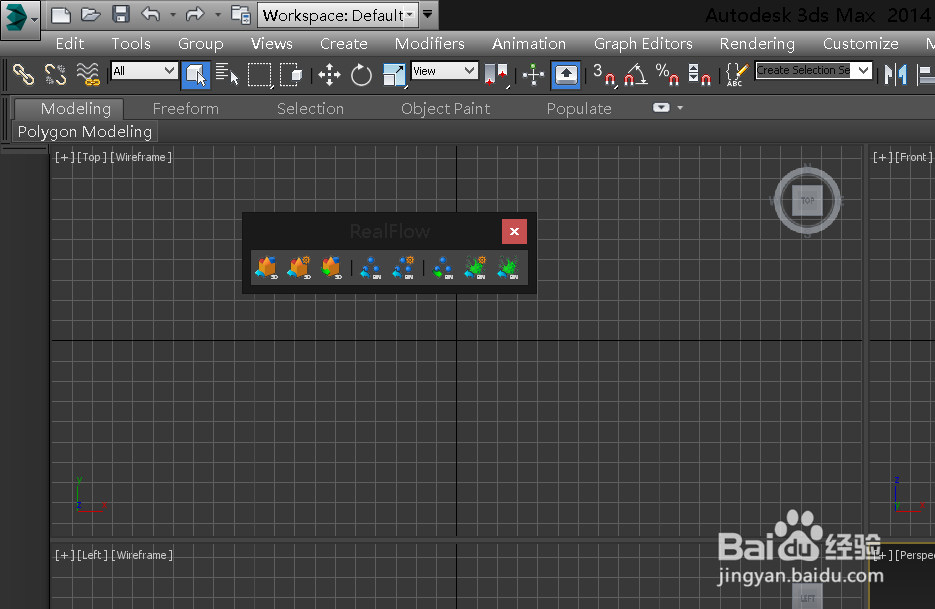The width and height of the screenshot is (935, 609).
Task: Open the Rendering menu
Action: click(757, 44)
